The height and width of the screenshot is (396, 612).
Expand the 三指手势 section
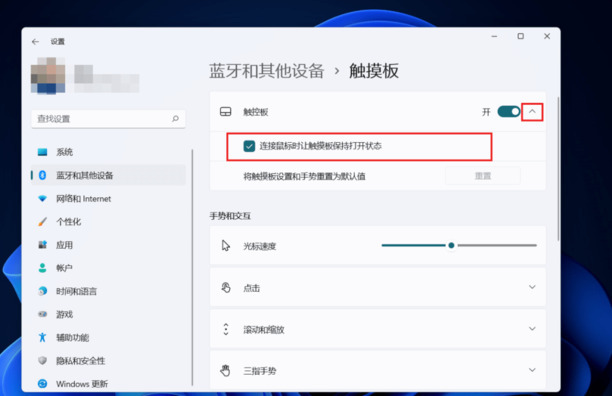click(x=377, y=370)
